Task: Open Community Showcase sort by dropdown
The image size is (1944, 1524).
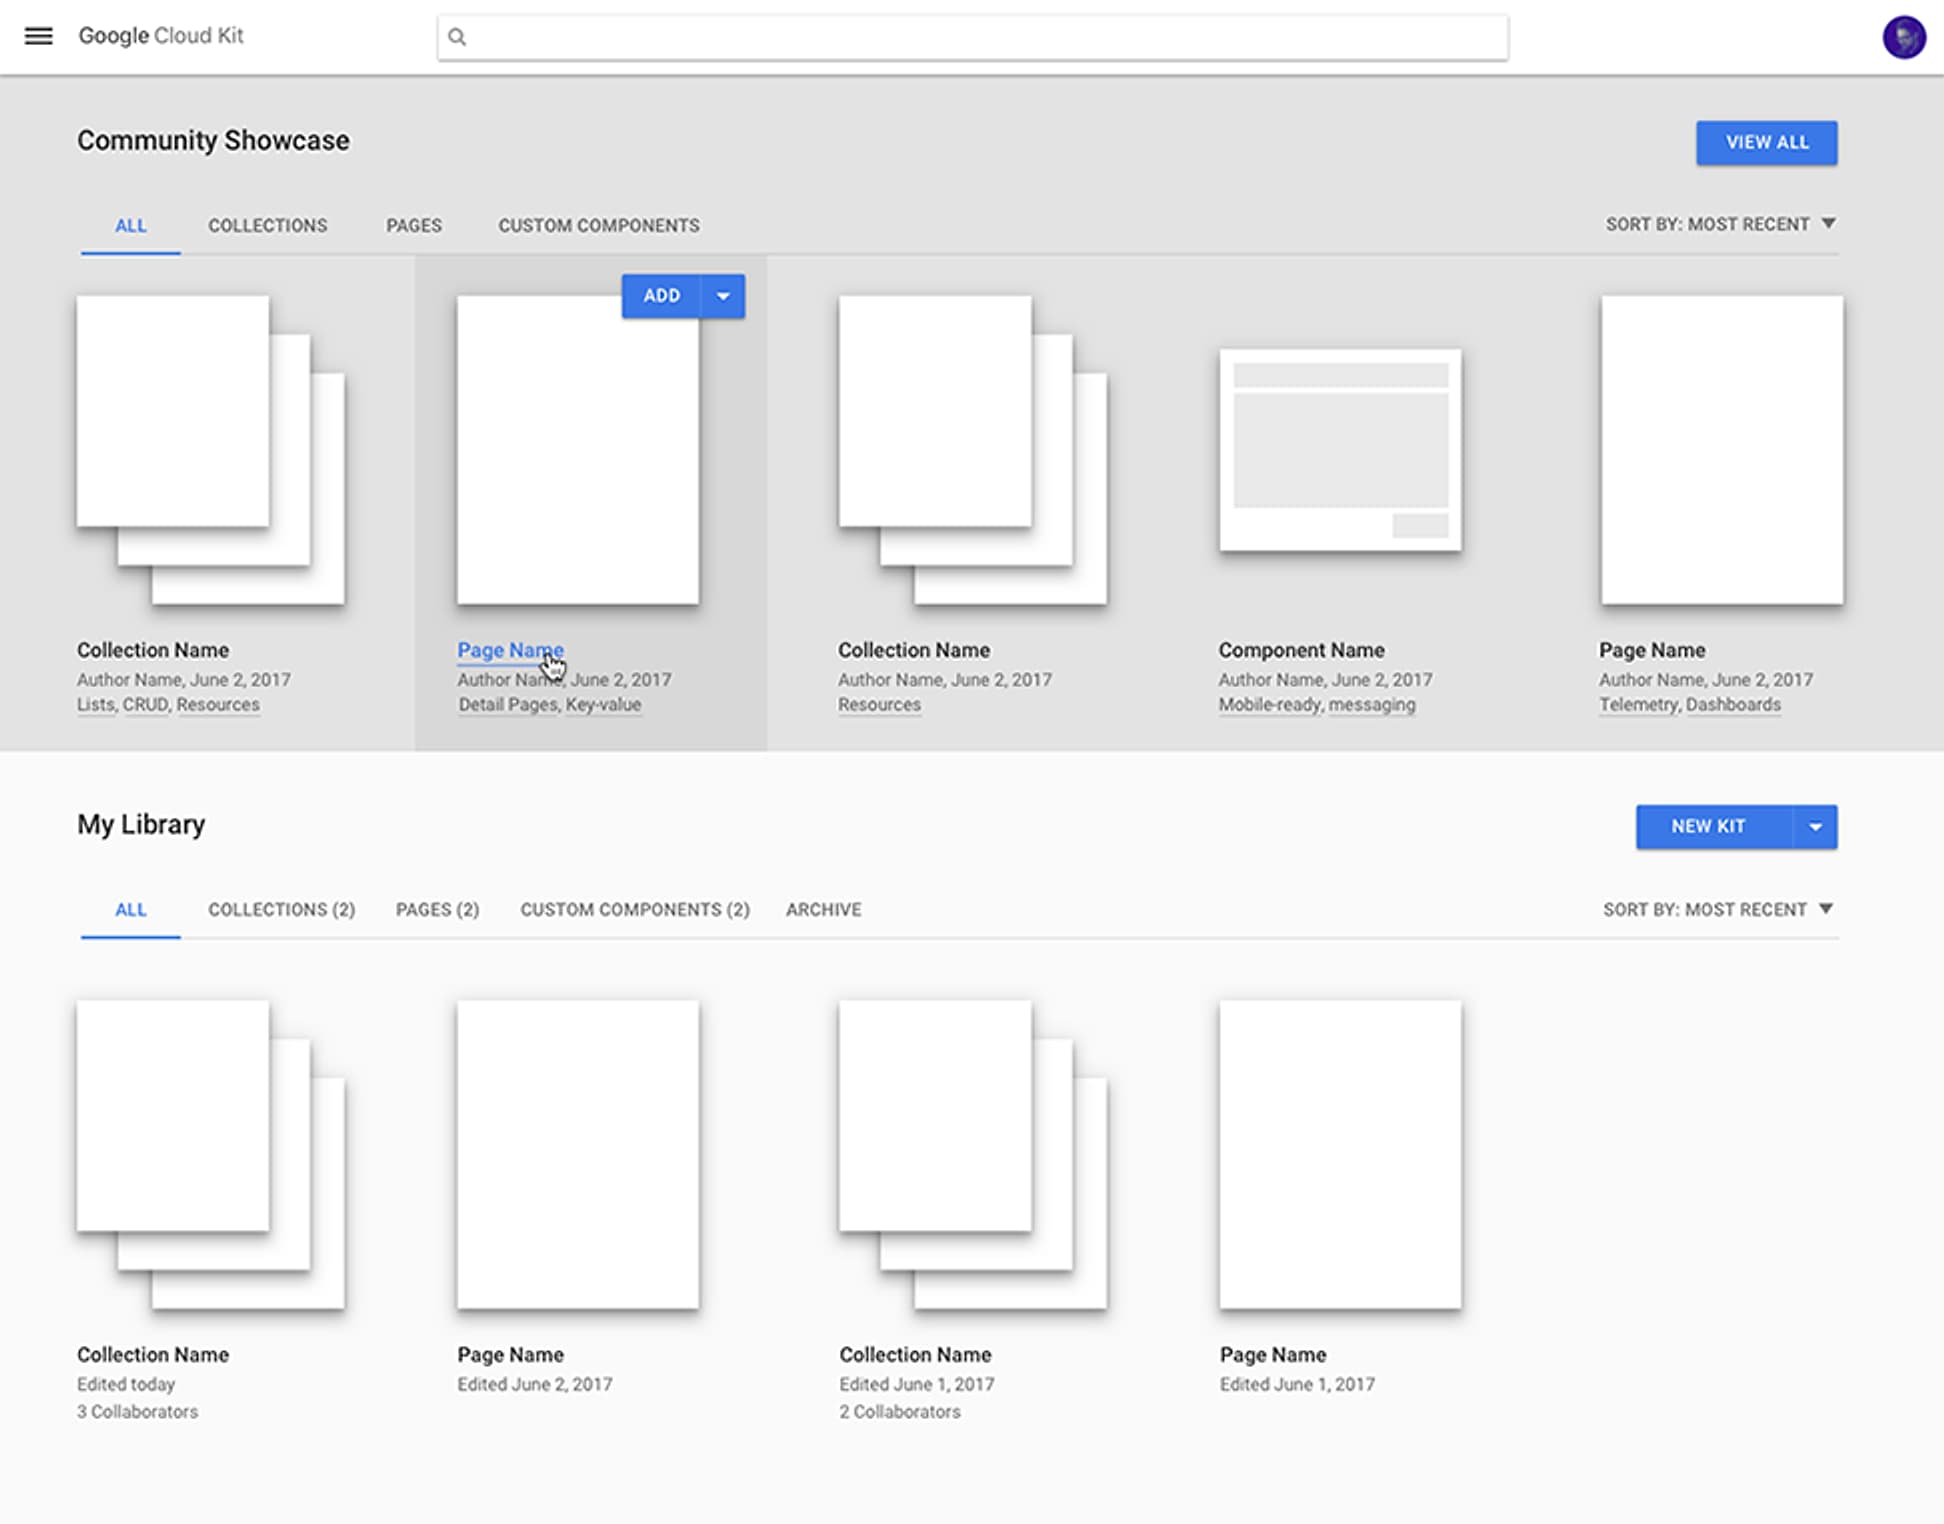Action: click(x=1720, y=224)
